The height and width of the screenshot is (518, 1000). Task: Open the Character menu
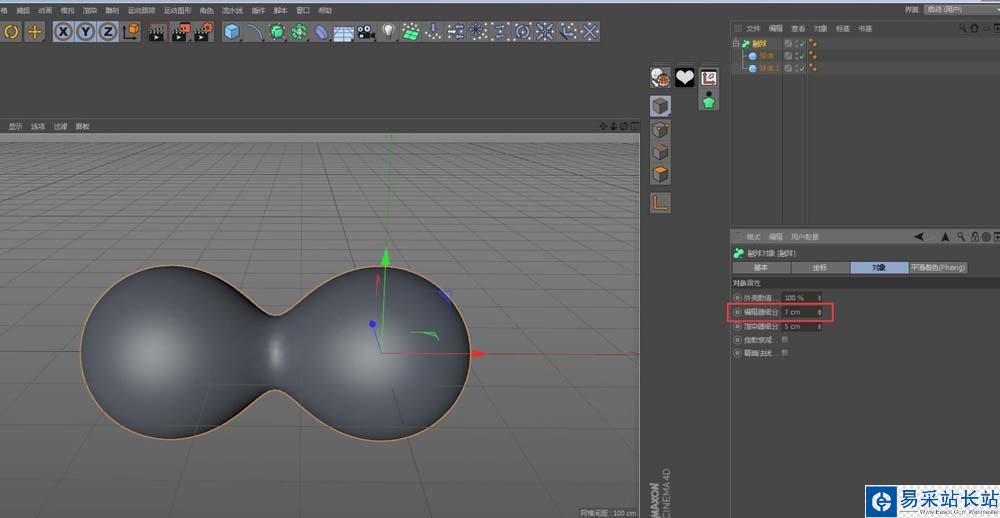coord(206,10)
